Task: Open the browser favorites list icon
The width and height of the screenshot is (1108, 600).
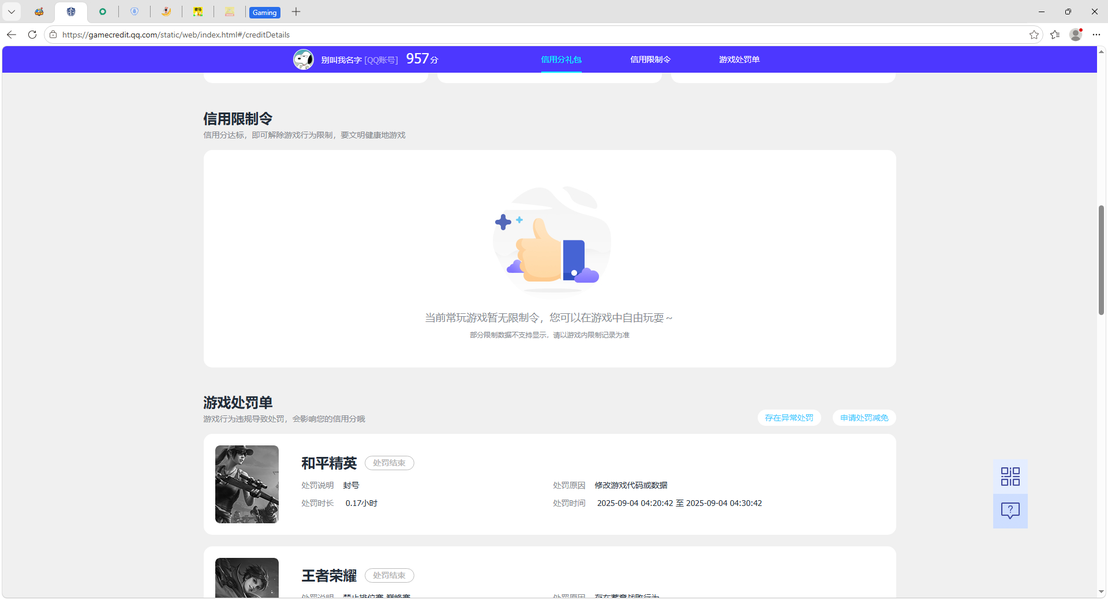Action: (x=1055, y=35)
